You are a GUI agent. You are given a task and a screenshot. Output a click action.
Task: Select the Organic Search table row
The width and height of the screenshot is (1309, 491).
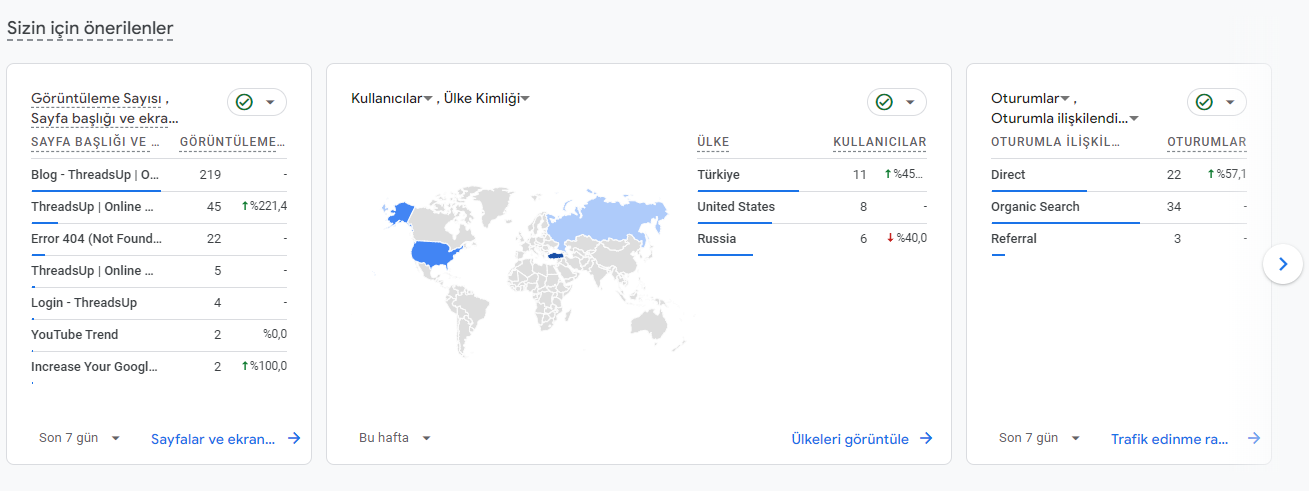pyautogui.click(x=1119, y=207)
